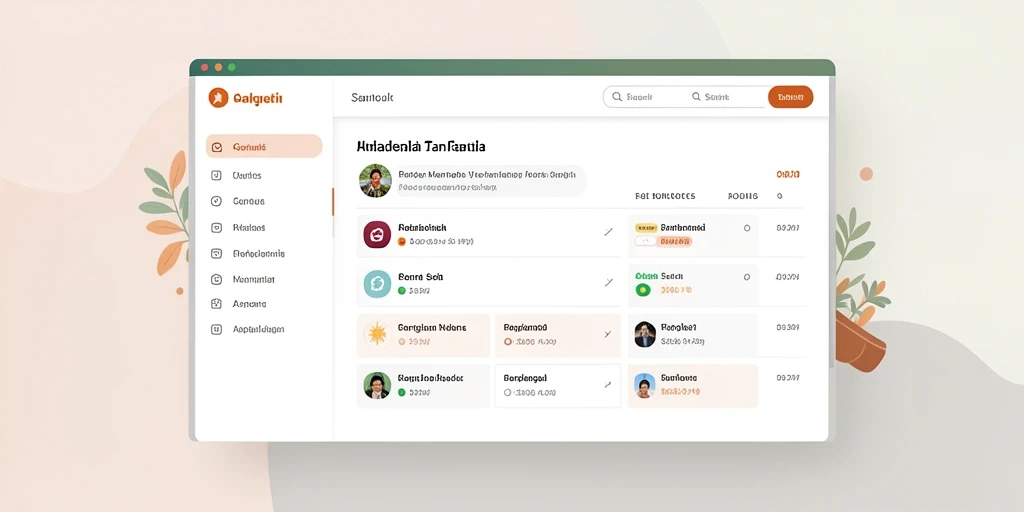Click the green window maximize dot in the title bar
The width and height of the screenshot is (1024, 512).
(x=232, y=67)
